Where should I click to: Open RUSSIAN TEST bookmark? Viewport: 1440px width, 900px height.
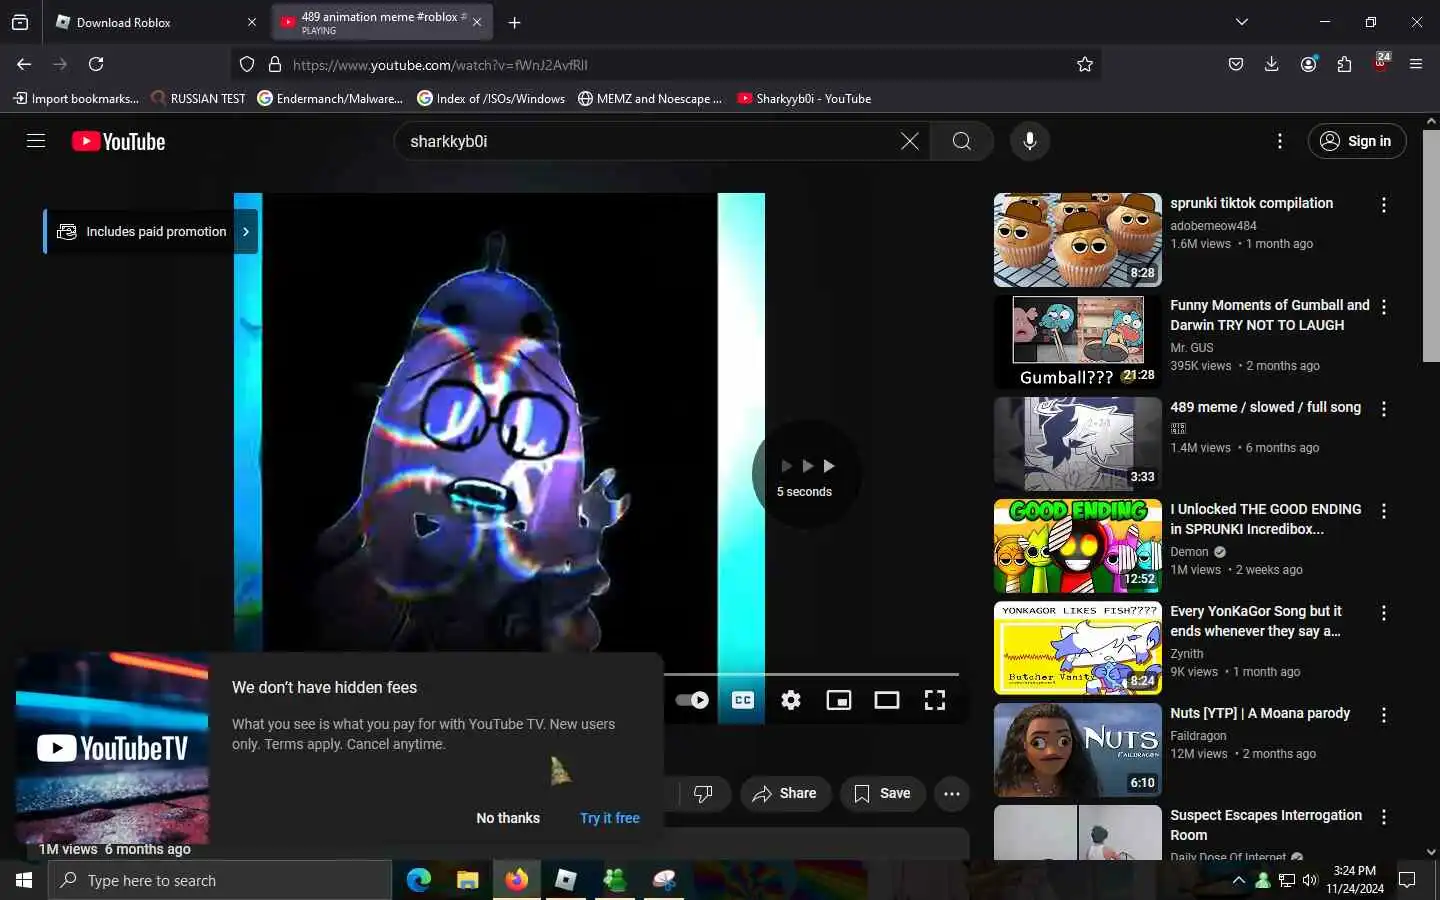[x=198, y=98]
